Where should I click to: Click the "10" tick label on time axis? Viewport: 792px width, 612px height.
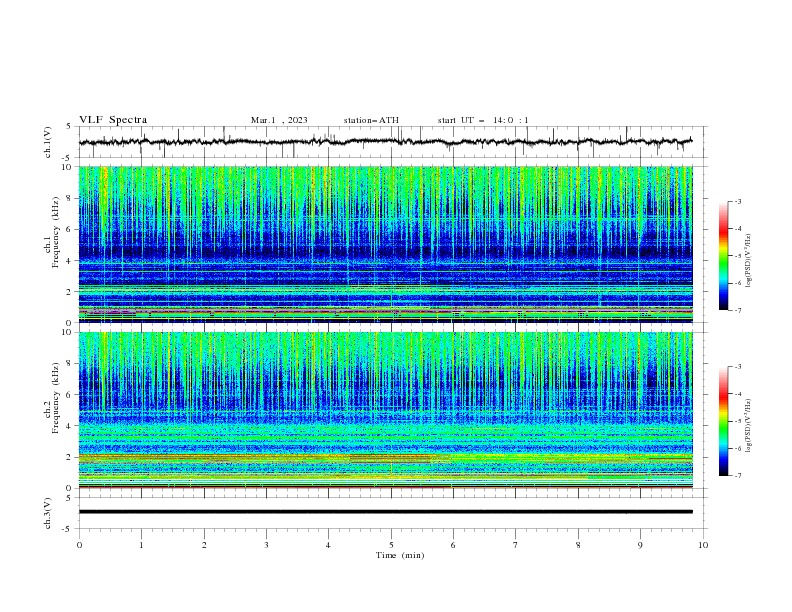point(703,545)
